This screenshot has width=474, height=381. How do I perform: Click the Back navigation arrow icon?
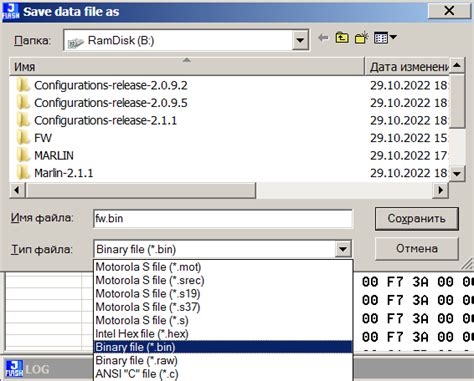(x=323, y=38)
